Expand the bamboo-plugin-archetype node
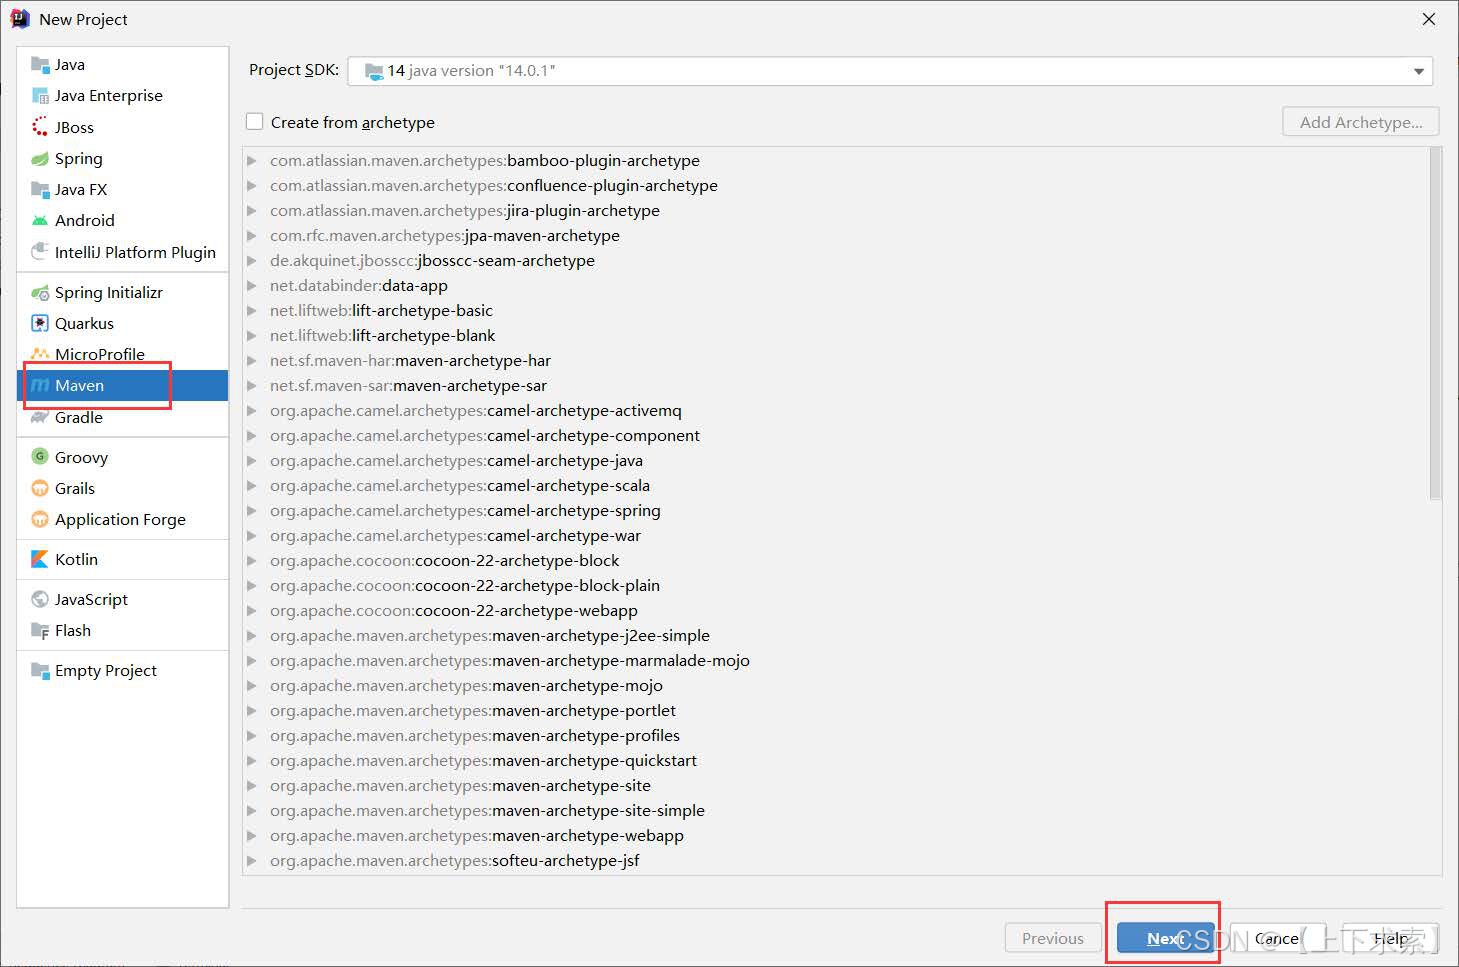Image resolution: width=1459 pixels, height=967 pixels. (252, 161)
